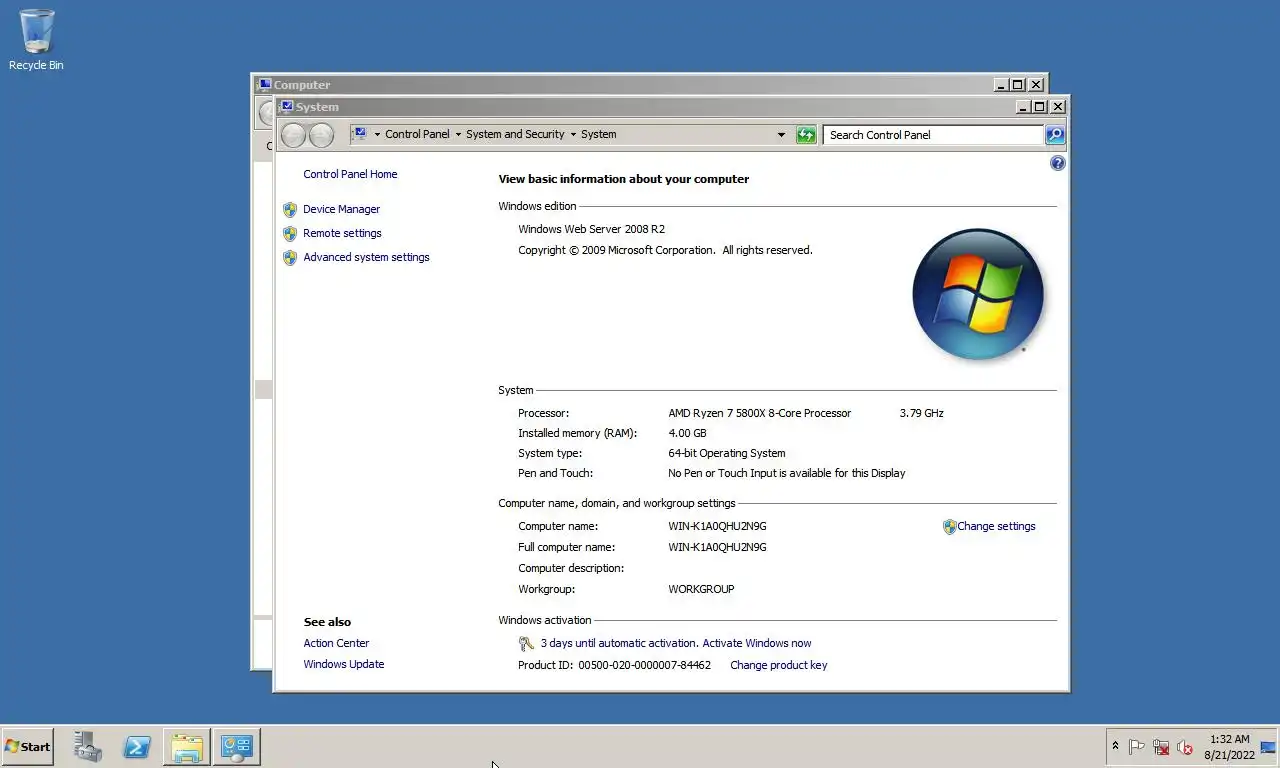Refresh the System page with green arrows

click(806, 134)
